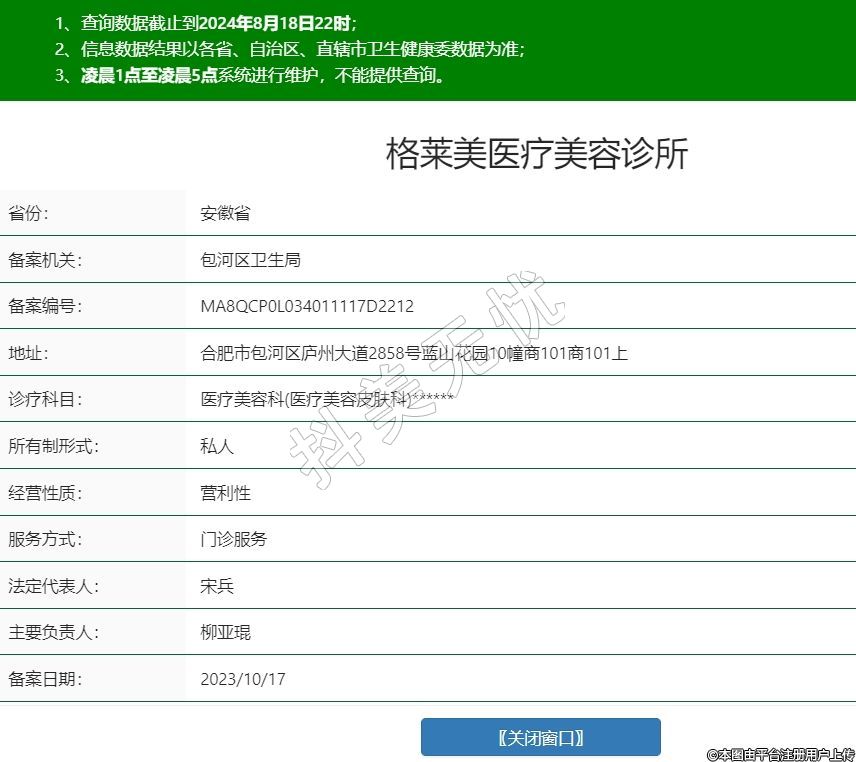The height and width of the screenshot is (762, 856).
Task: Click the 关闭窗口 button
Action: (540, 737)
